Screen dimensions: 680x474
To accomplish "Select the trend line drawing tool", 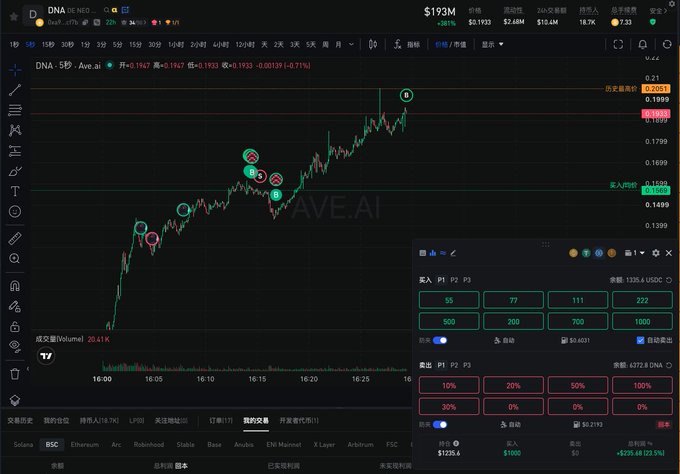I will [15, 90].
